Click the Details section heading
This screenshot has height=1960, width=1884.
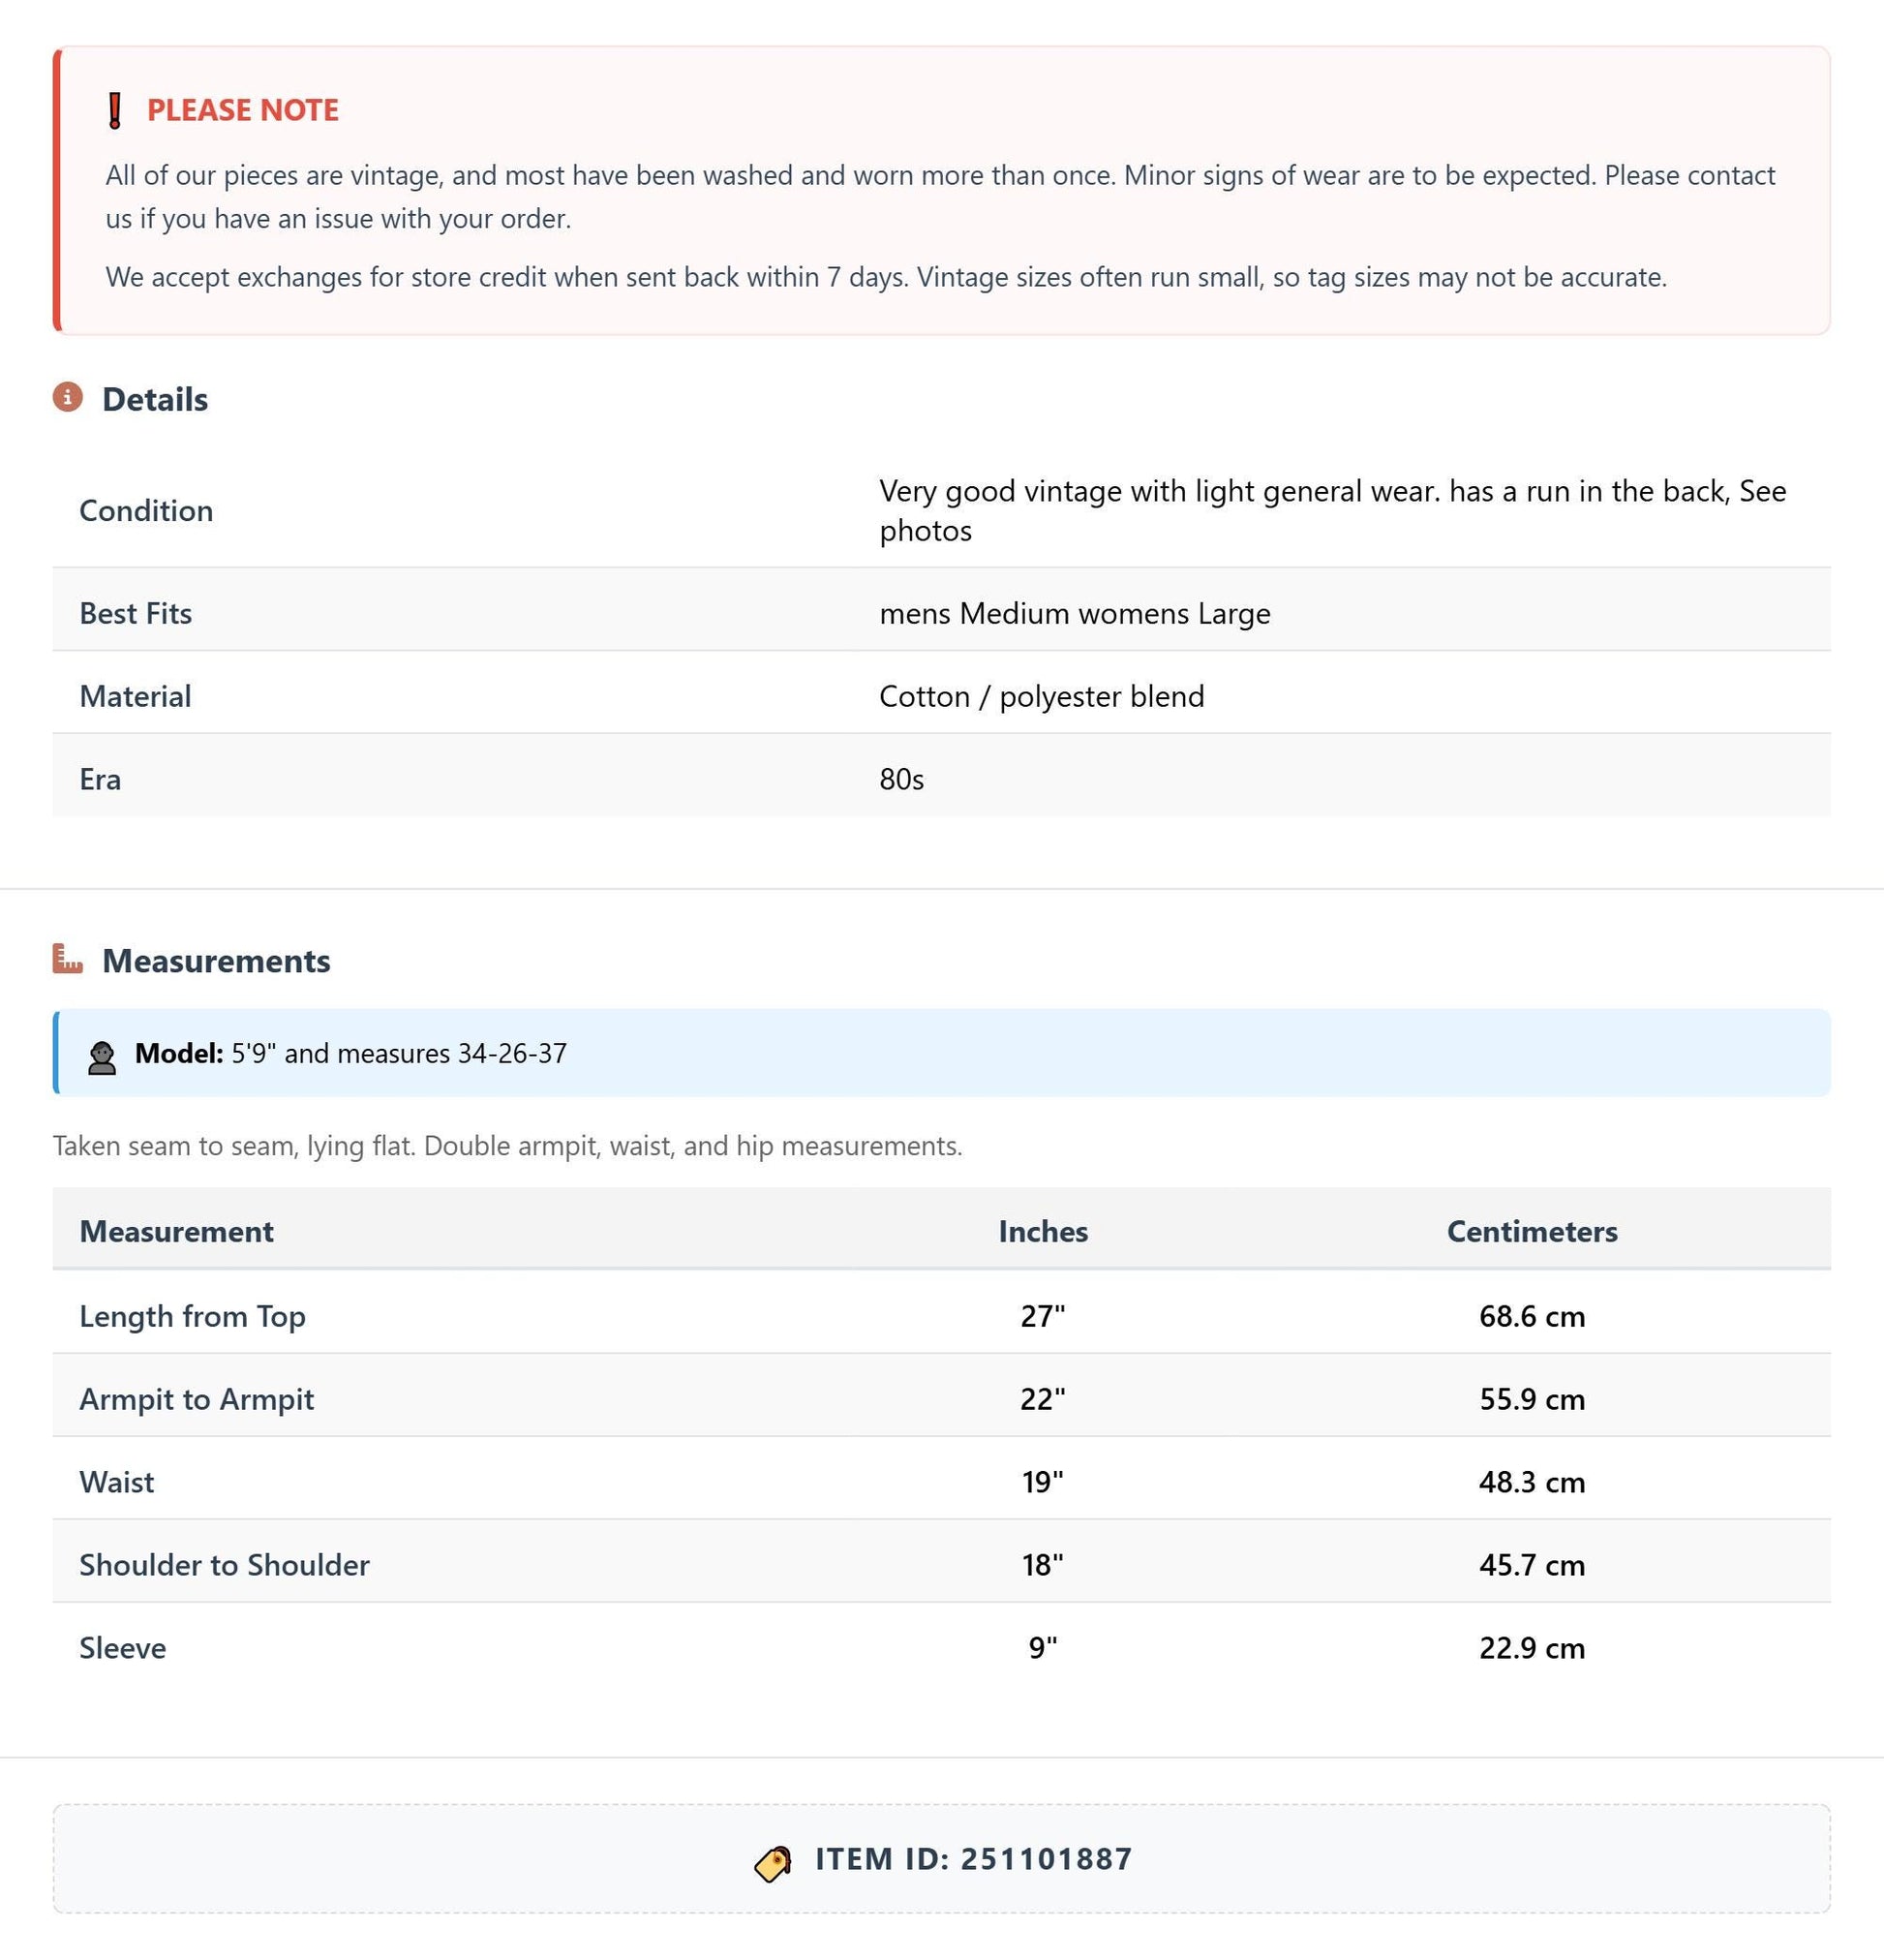(155, 399)
